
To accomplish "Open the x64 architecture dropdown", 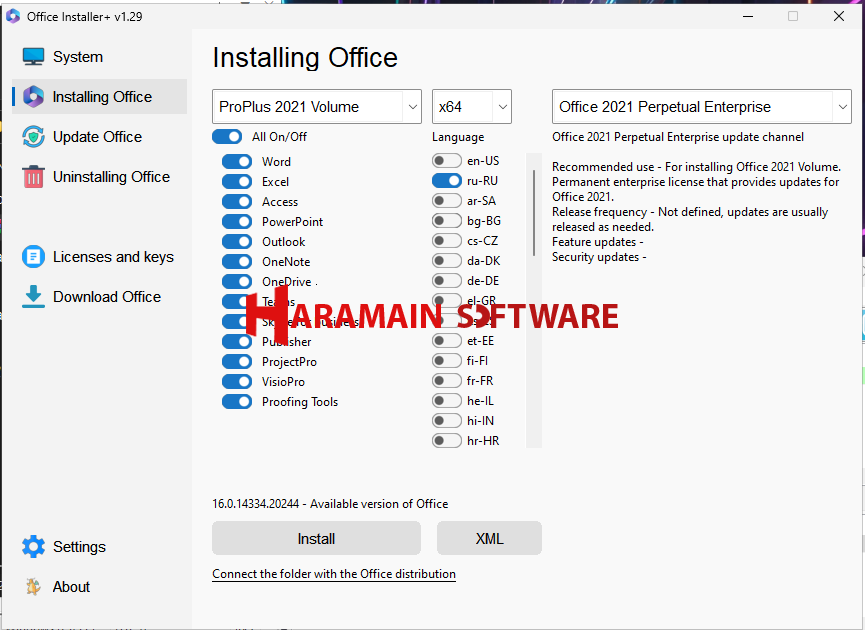I will (x=472, y=107).
